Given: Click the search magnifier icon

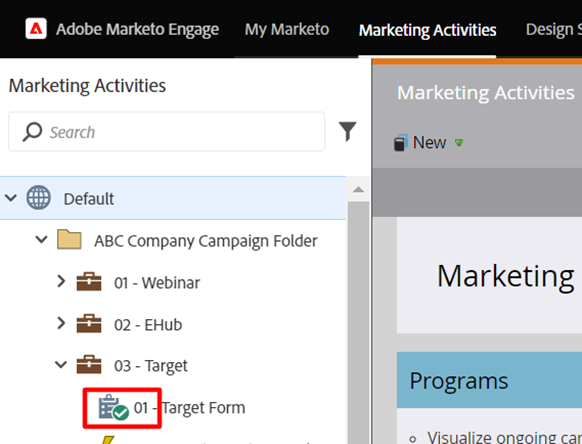Looking at the screenshot, I should 32,132.
